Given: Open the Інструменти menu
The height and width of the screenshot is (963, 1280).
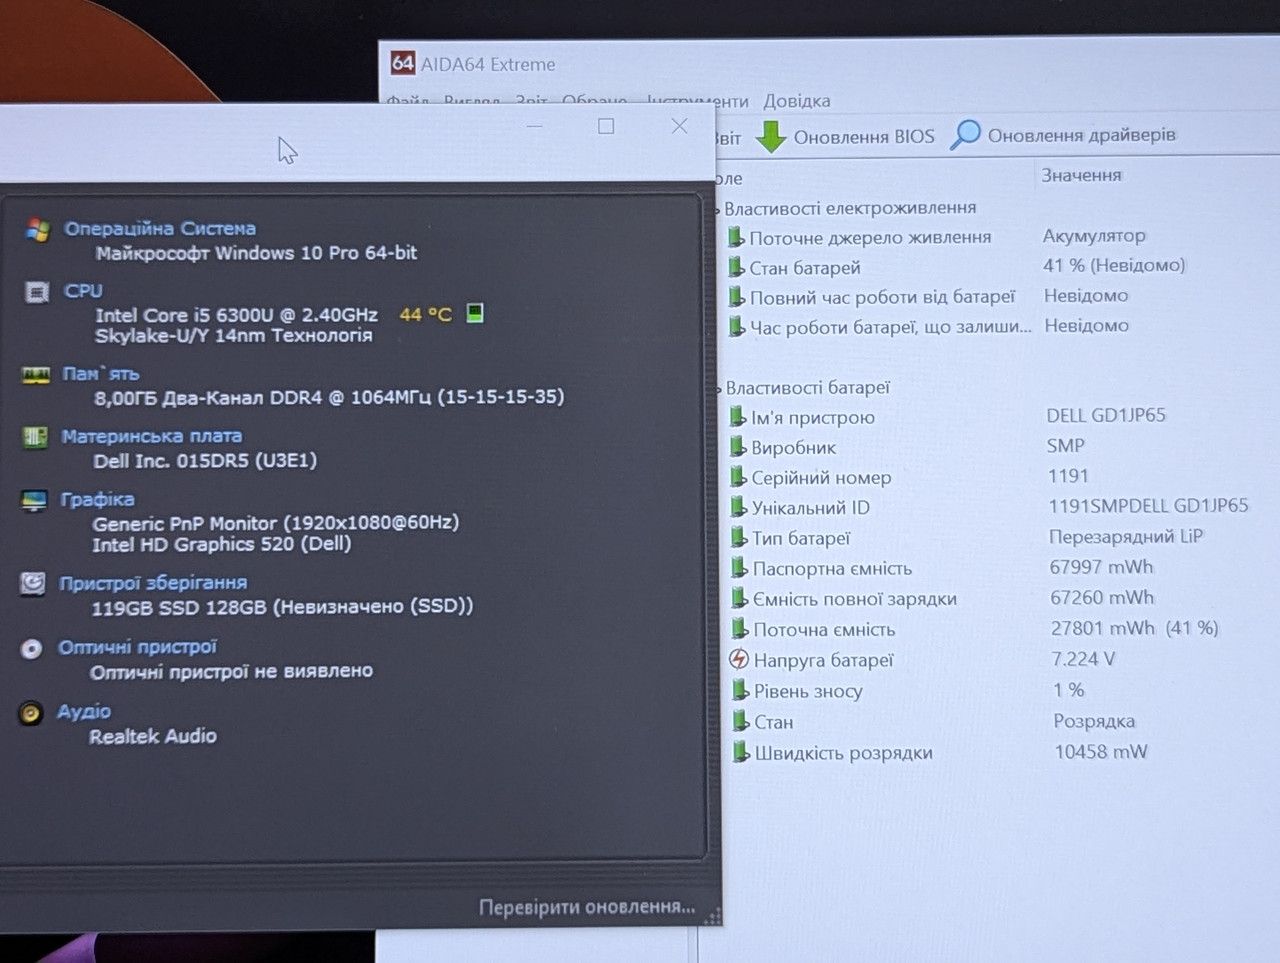Looking at the screenshot, I should pyautogui.click(x=697, y=101).
